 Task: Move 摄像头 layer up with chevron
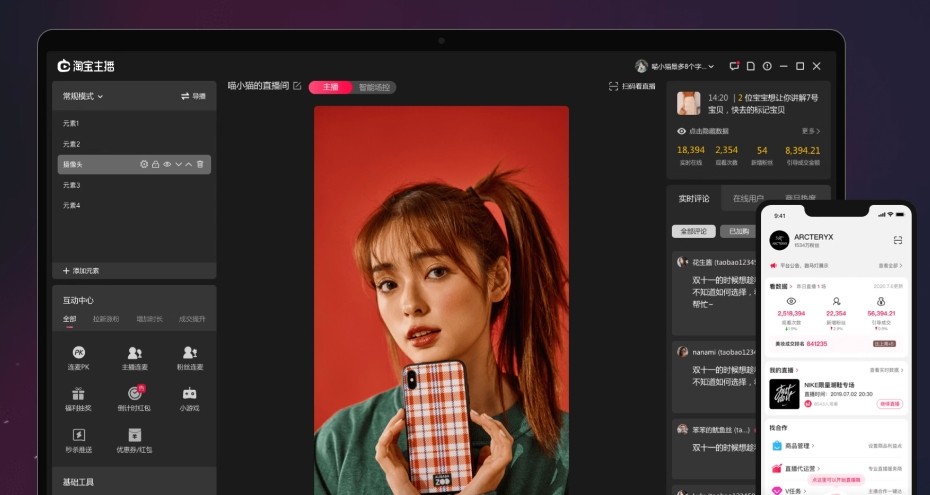pos(189,164)
